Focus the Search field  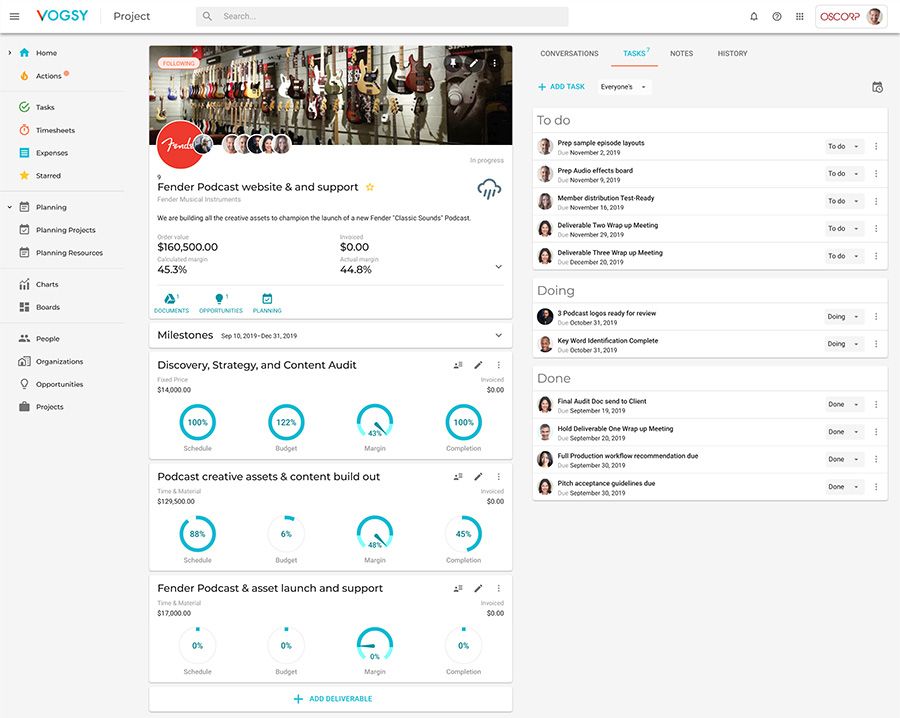click(382, 17)
